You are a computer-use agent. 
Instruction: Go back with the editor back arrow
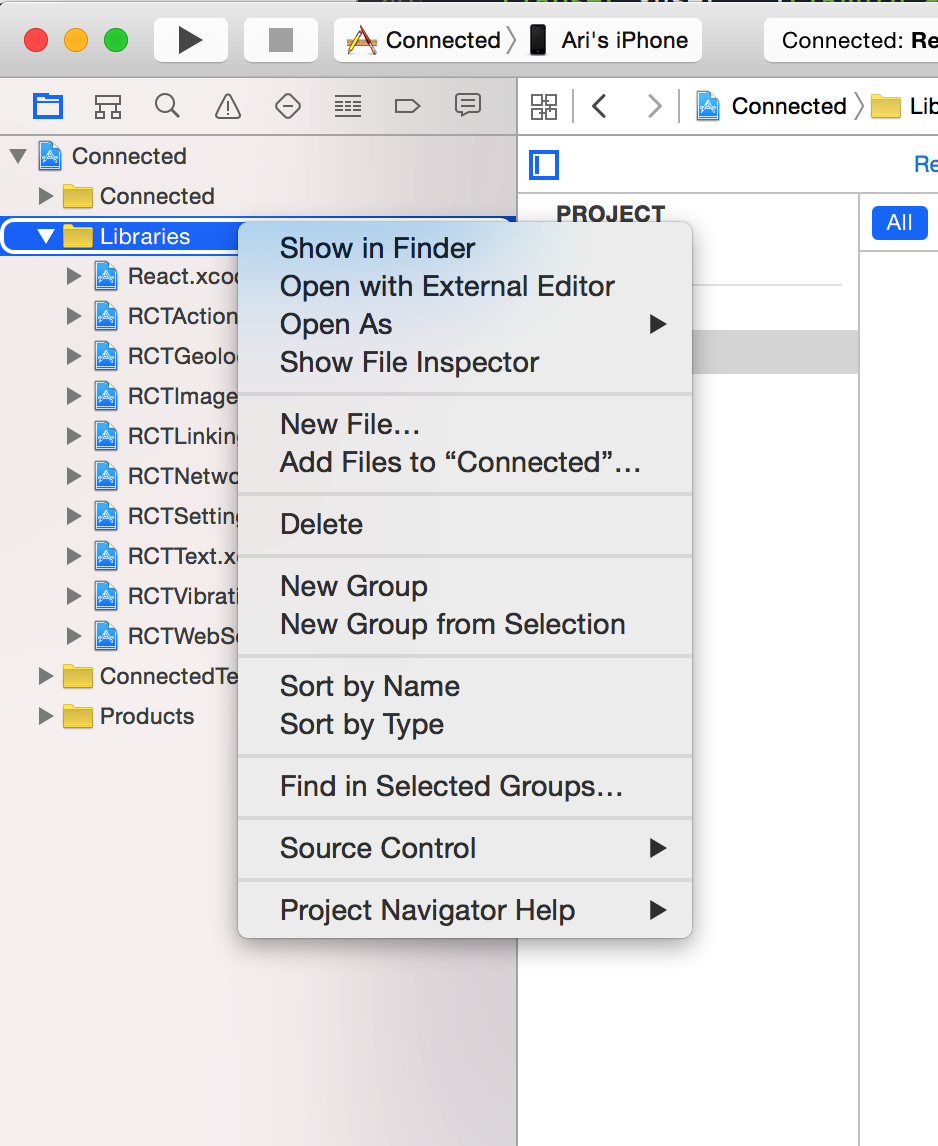600,107
